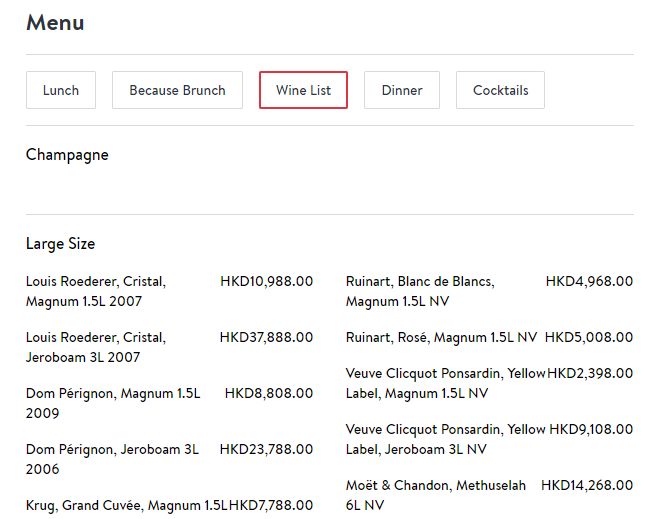View the Cocktails tab

pyautogui.click(x=501, y=90)
